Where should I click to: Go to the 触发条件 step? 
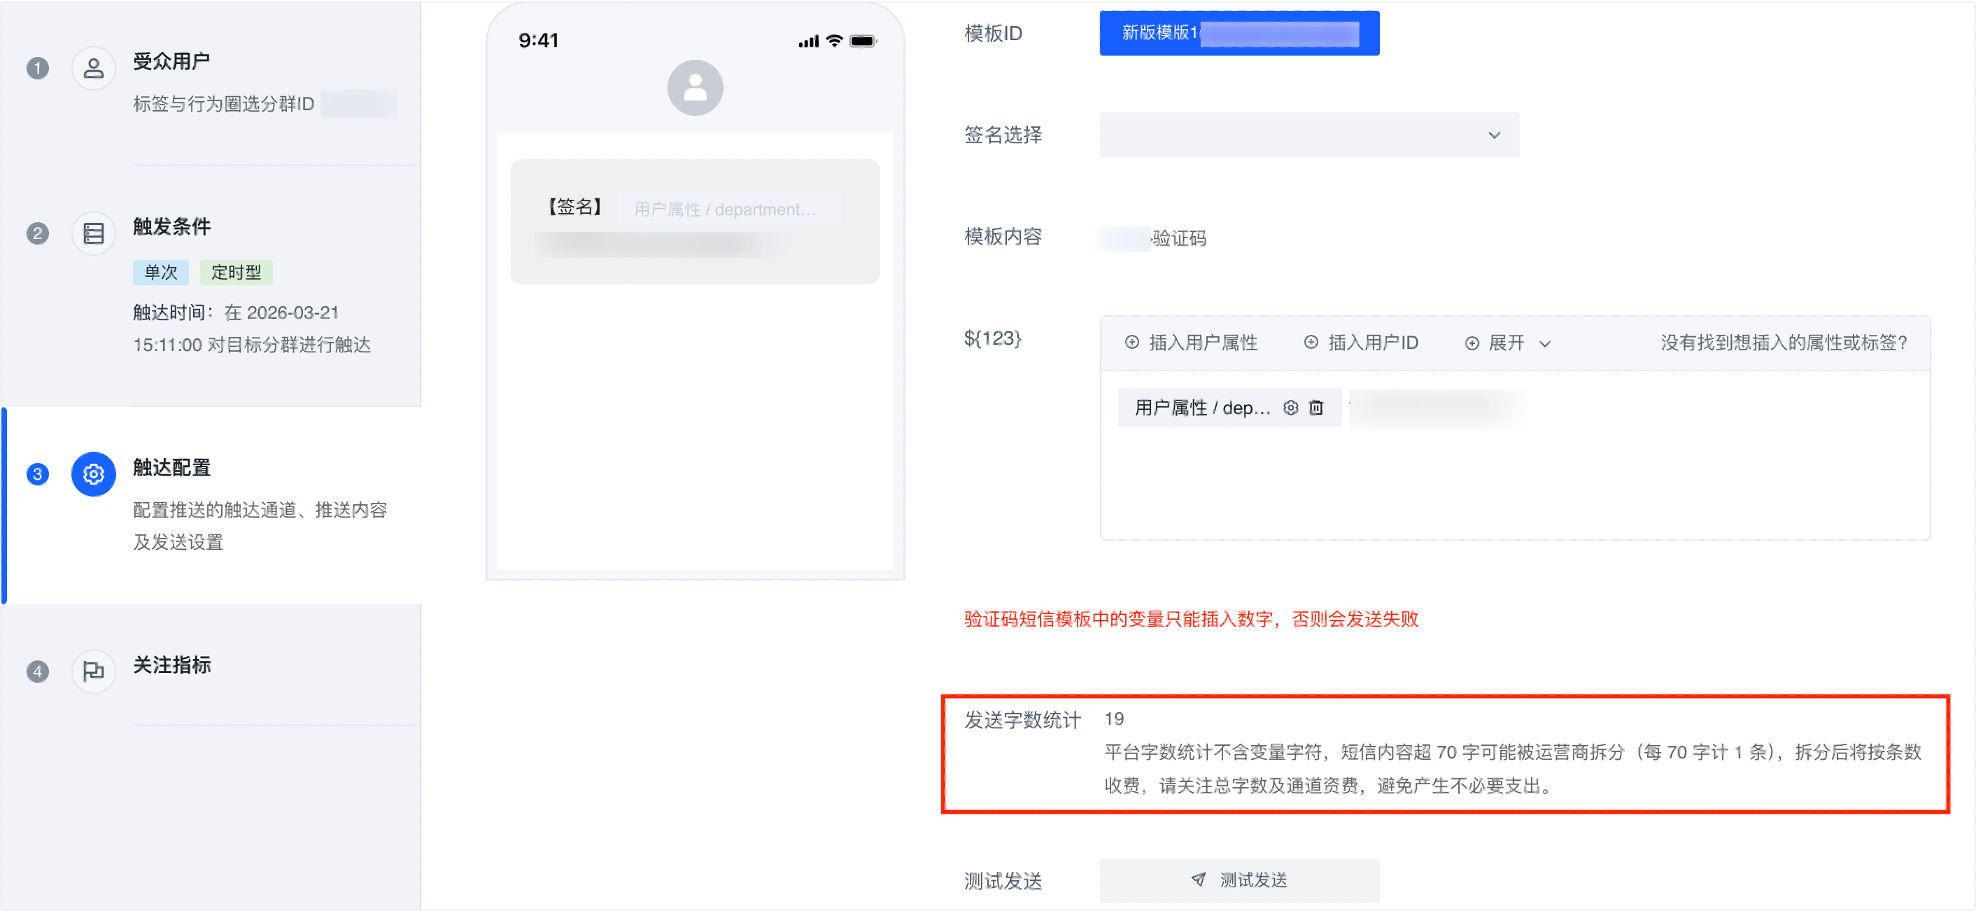coord(171,227)
